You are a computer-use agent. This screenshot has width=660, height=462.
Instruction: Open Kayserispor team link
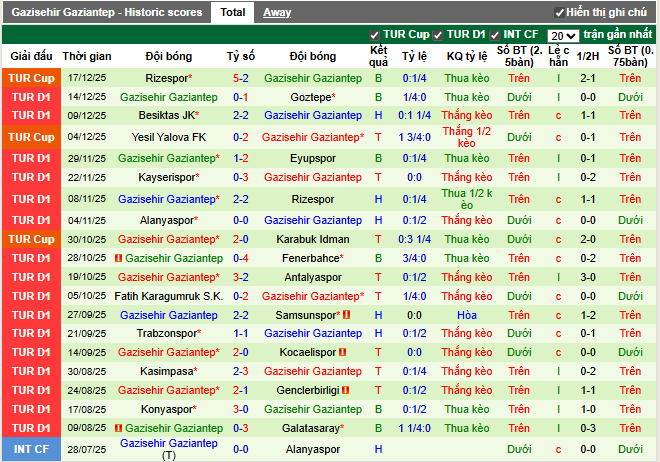(169, 177)
